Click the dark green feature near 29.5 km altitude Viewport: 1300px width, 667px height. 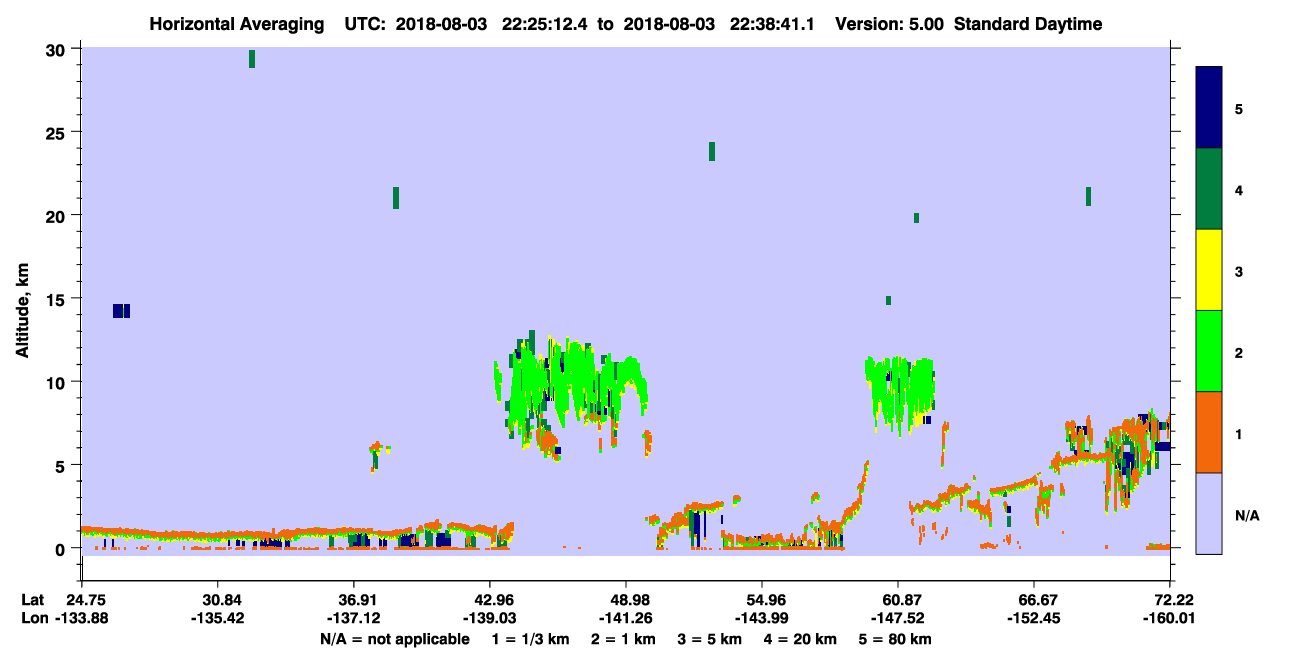252,59
